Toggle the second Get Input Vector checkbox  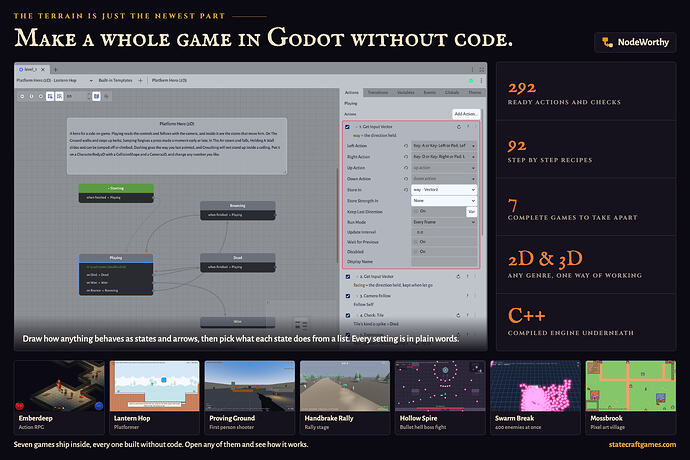348,277
